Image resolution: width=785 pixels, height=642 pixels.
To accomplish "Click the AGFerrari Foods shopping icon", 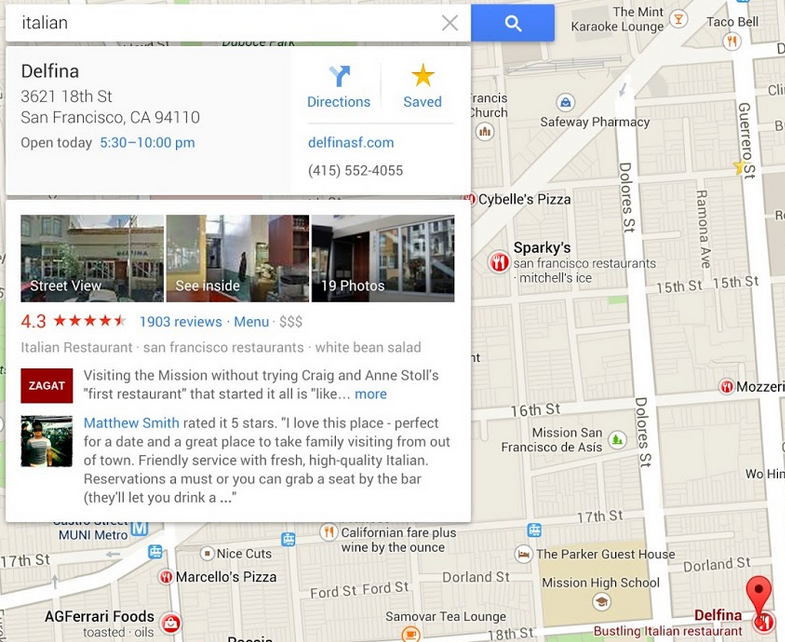I will point(170,623).
